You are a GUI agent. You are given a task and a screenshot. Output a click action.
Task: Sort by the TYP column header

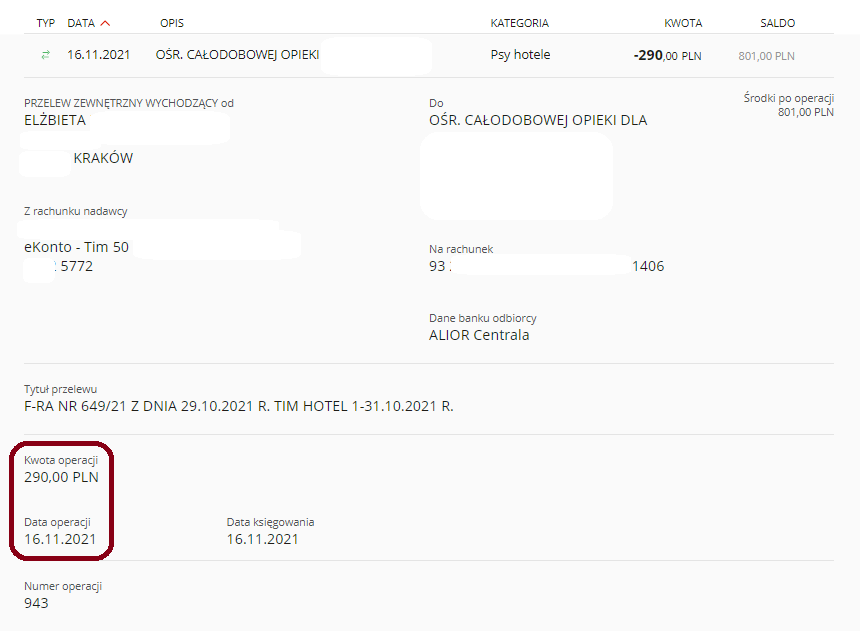tap(46, 23)
